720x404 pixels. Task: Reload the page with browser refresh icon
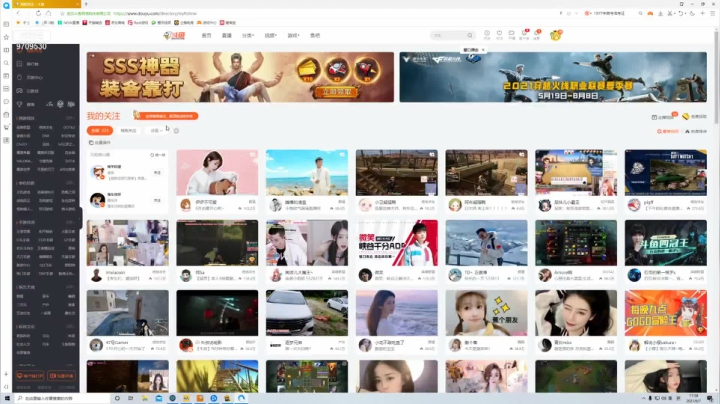click(x=38, y=13)
